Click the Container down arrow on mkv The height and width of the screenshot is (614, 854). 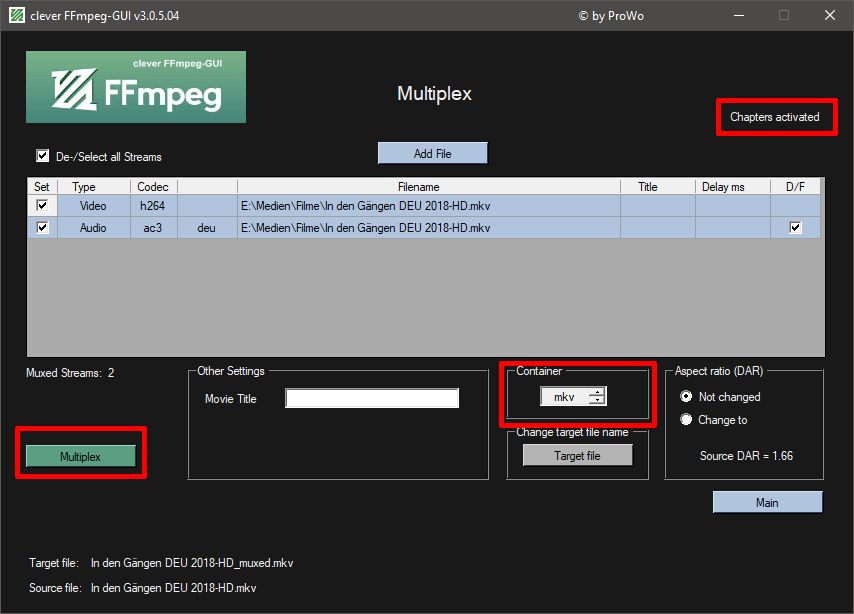click(x=597, y=400)
